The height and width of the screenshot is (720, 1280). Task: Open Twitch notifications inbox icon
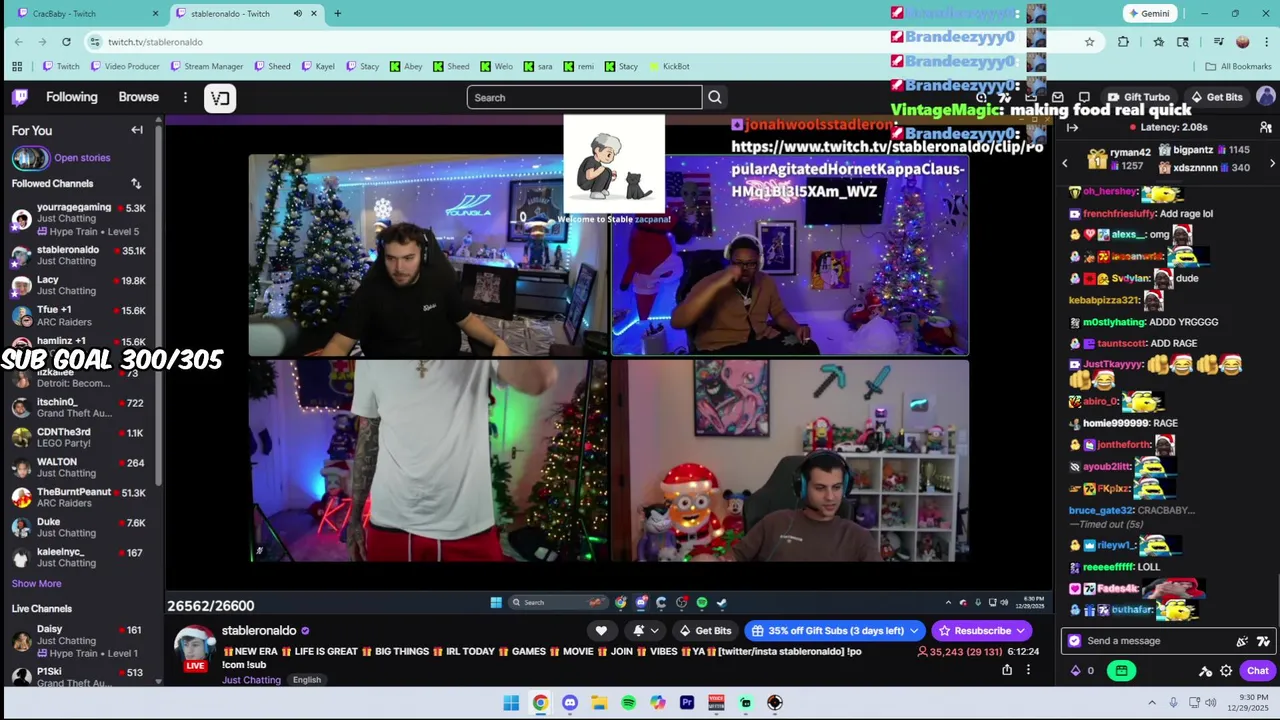[1058, 97]
